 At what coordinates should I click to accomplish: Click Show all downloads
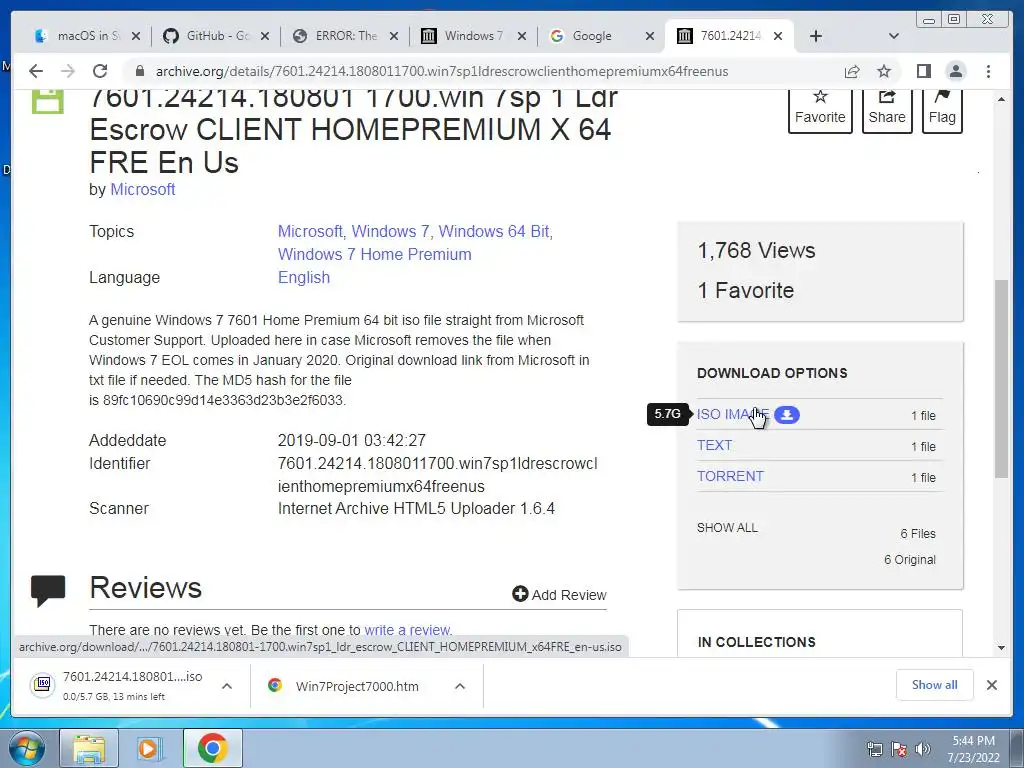pyautogui.click(x=935, y=685)
